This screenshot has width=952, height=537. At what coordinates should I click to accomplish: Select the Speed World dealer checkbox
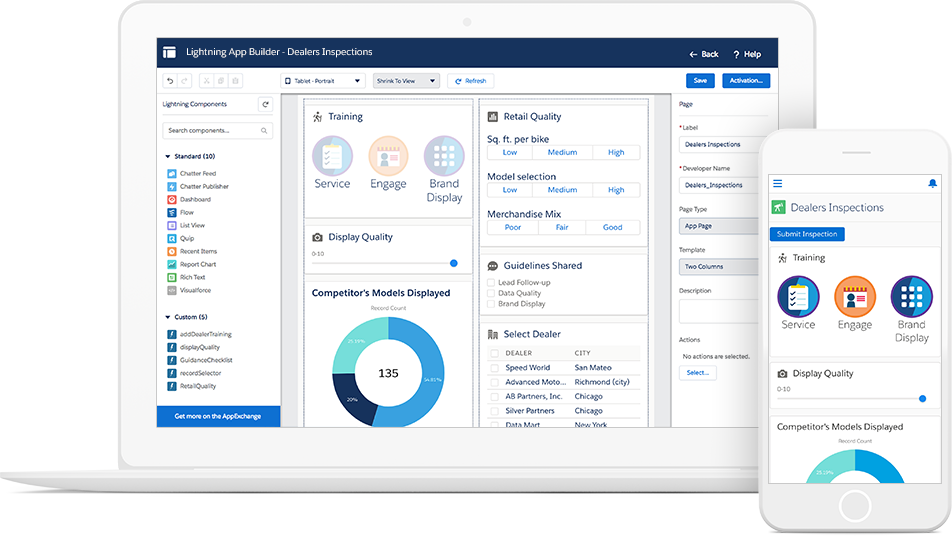(494, 368)
